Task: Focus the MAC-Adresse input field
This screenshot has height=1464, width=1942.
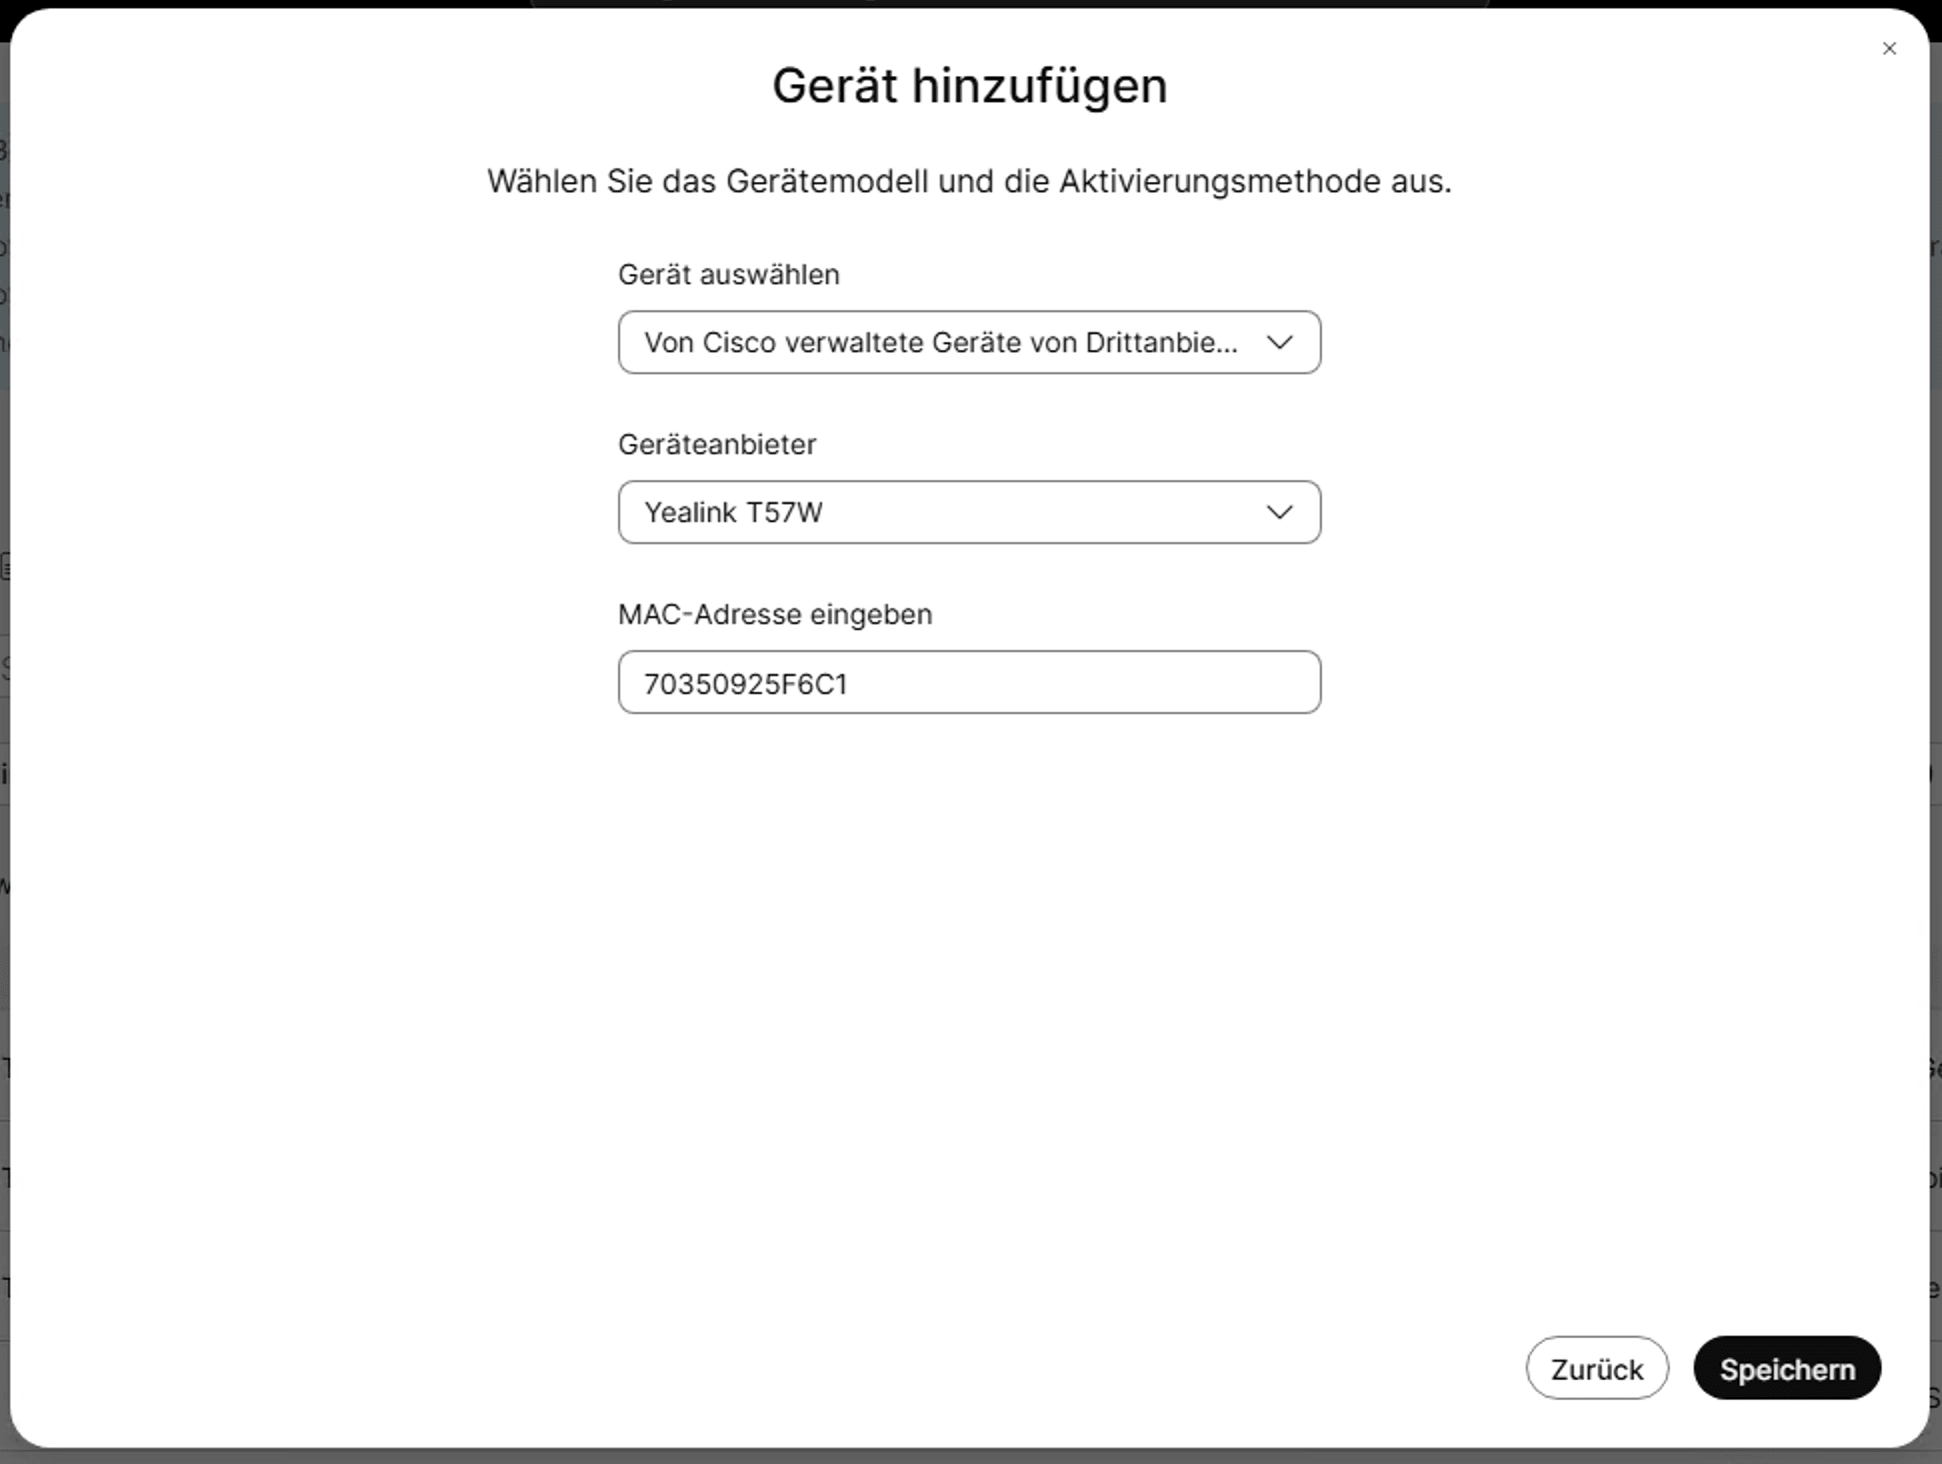Action: pos(968,683)
